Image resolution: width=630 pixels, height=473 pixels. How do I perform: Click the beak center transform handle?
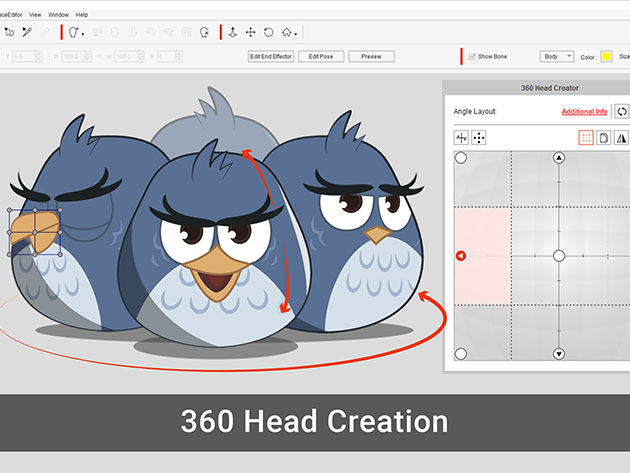(x=35, y=232)
